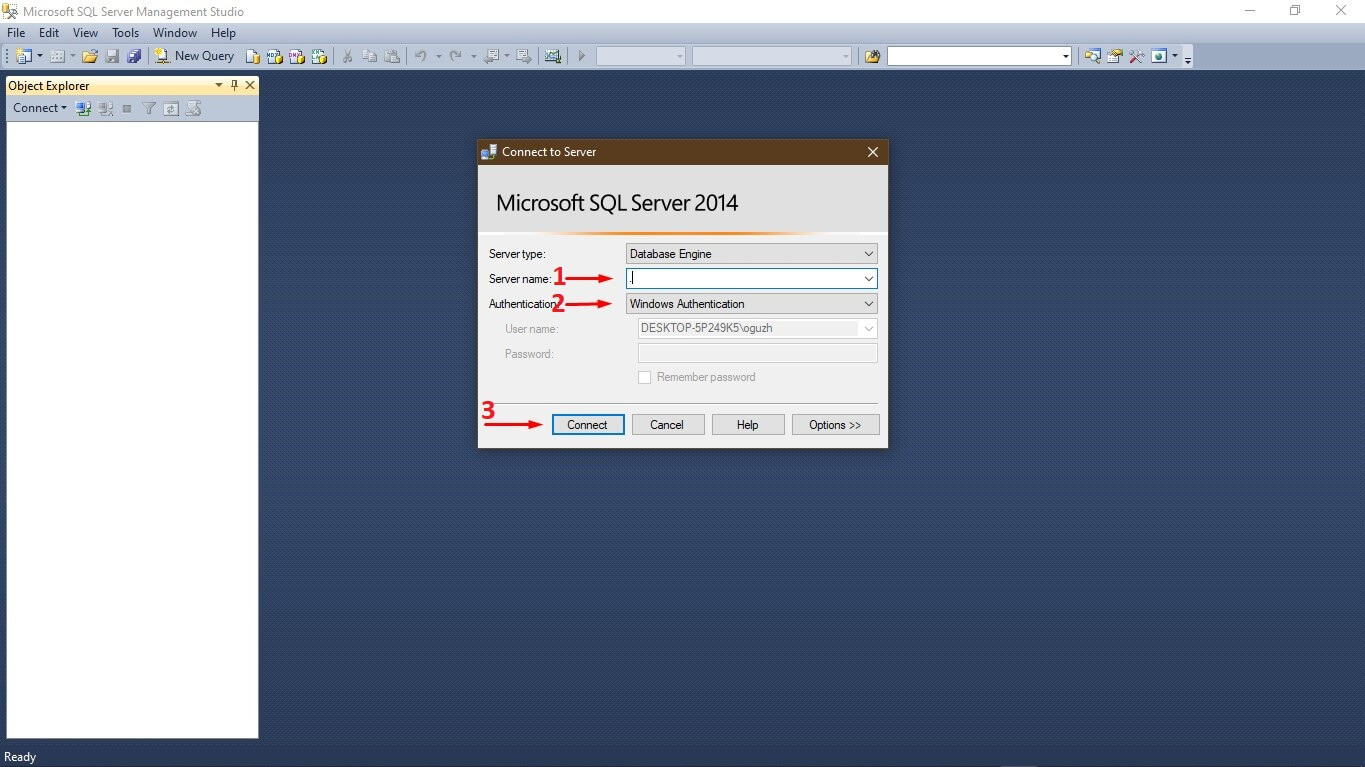
Task: Expand the Server name combo box arrow
Action: click(868, 279)
